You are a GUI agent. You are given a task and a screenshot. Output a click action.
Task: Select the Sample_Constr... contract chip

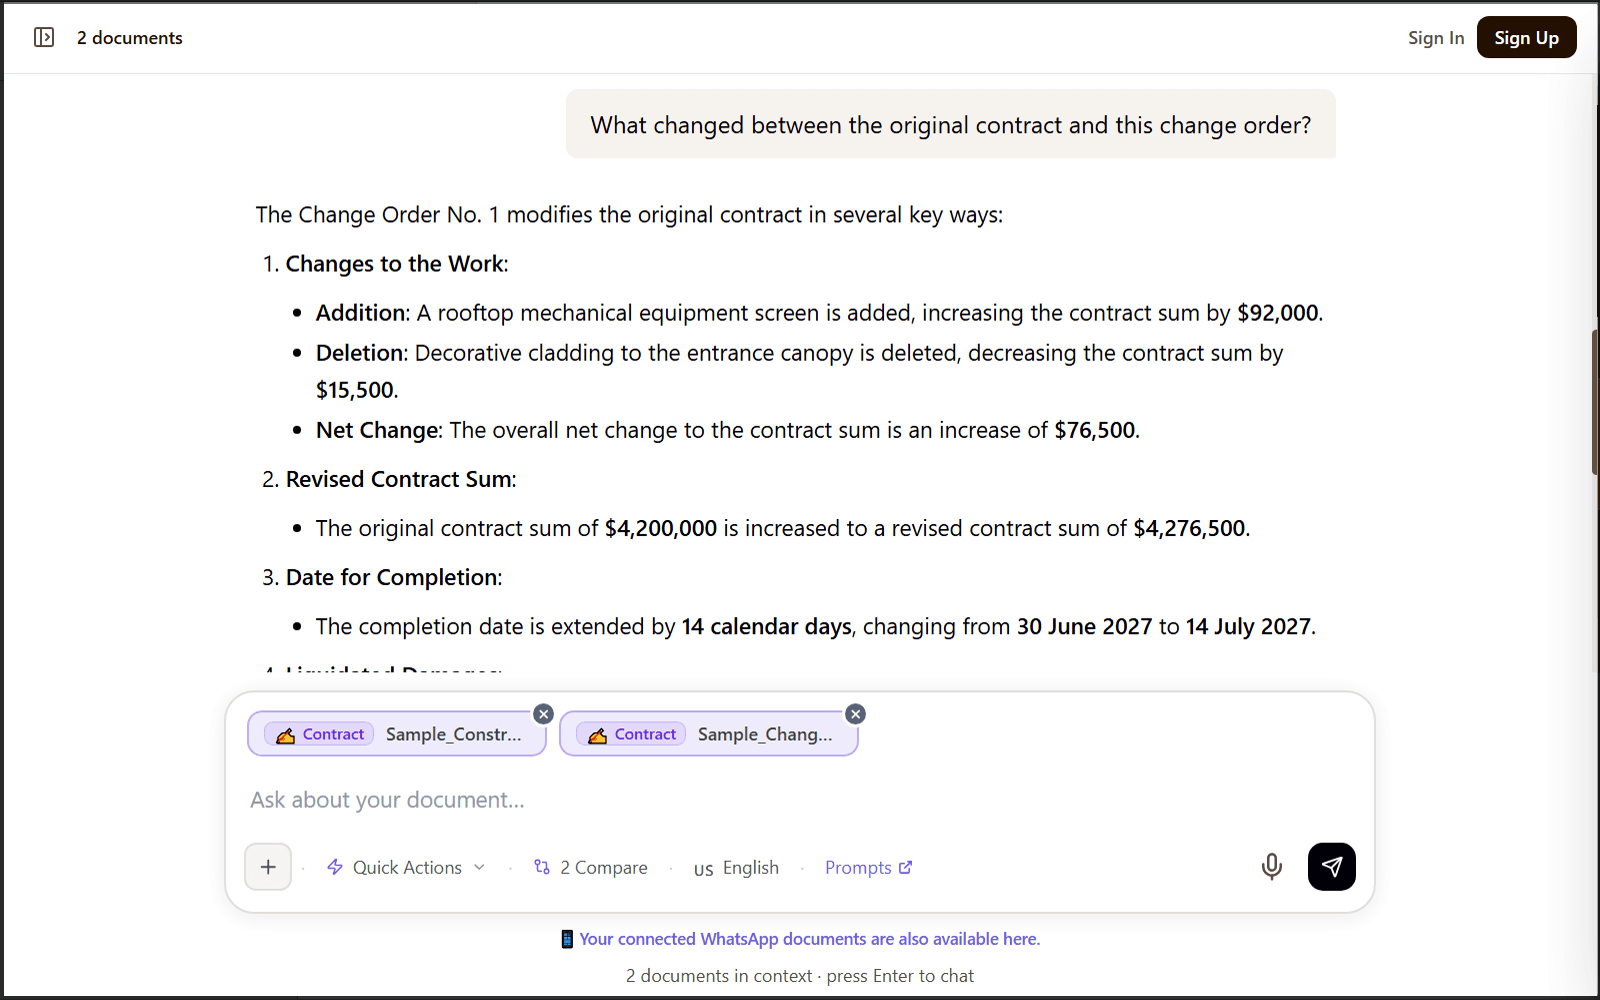396,734
